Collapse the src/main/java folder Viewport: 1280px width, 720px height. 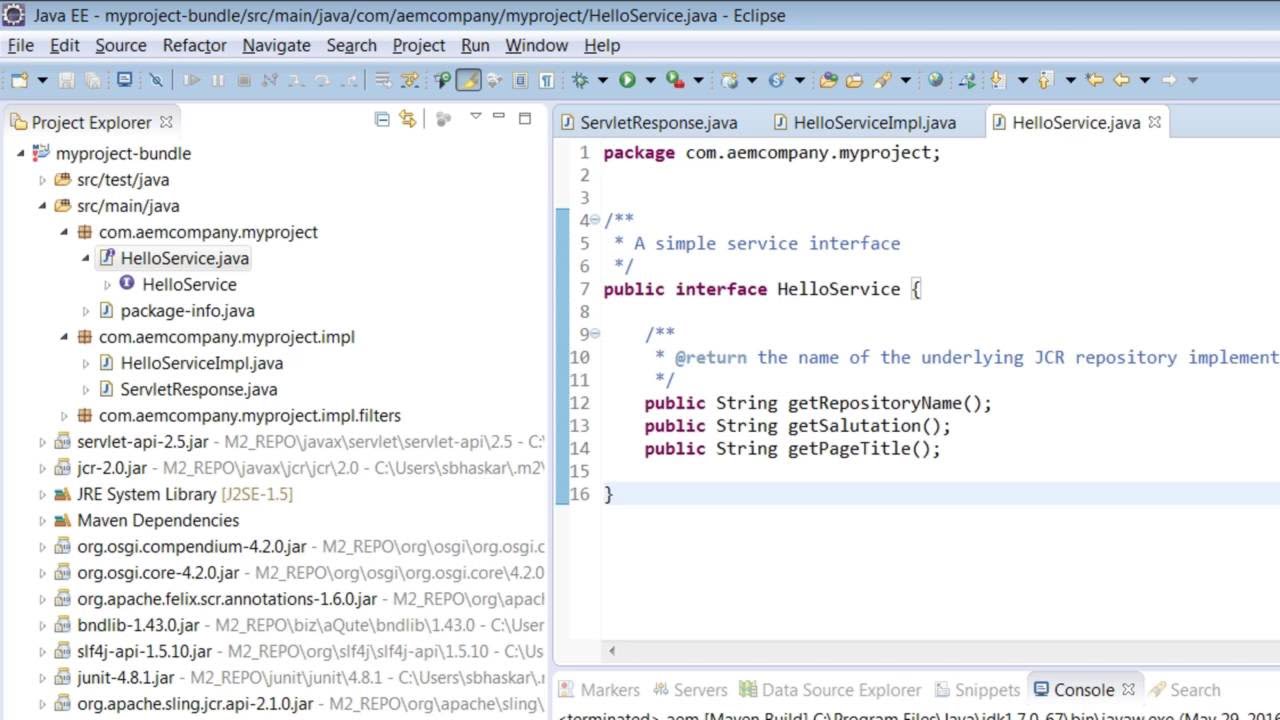(42, 206)
